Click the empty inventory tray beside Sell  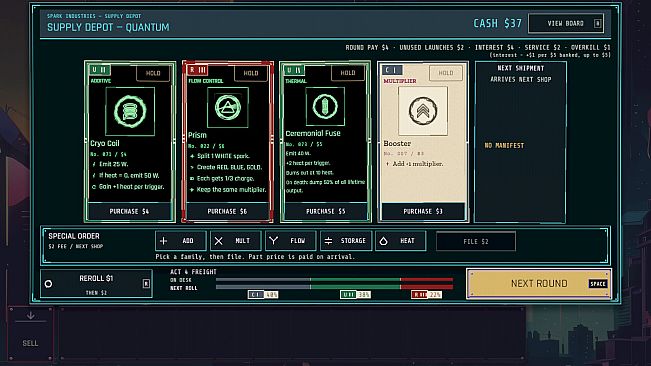pyautogui.click(x=292, y=333)
